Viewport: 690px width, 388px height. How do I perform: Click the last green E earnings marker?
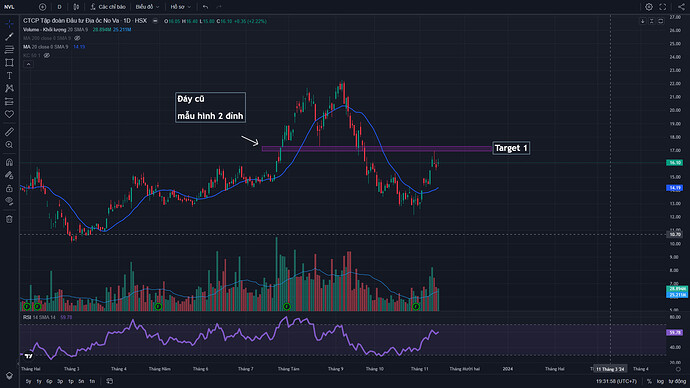[416, 307]
